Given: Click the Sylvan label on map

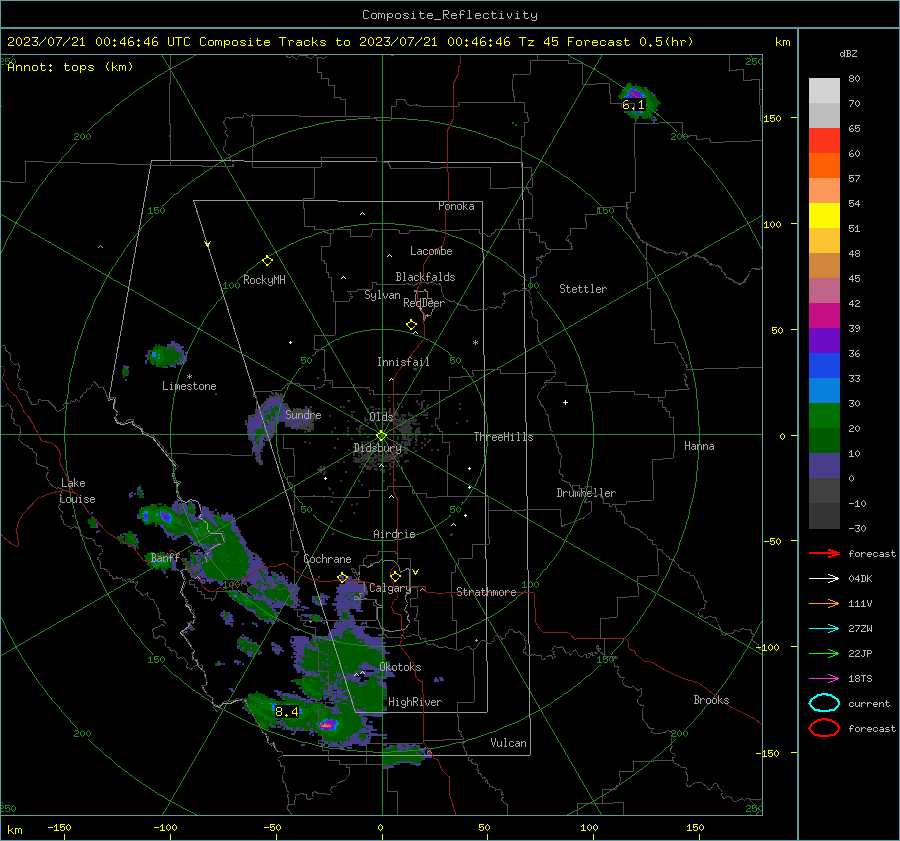Looking at the screenshot, I should click(382, 295).
